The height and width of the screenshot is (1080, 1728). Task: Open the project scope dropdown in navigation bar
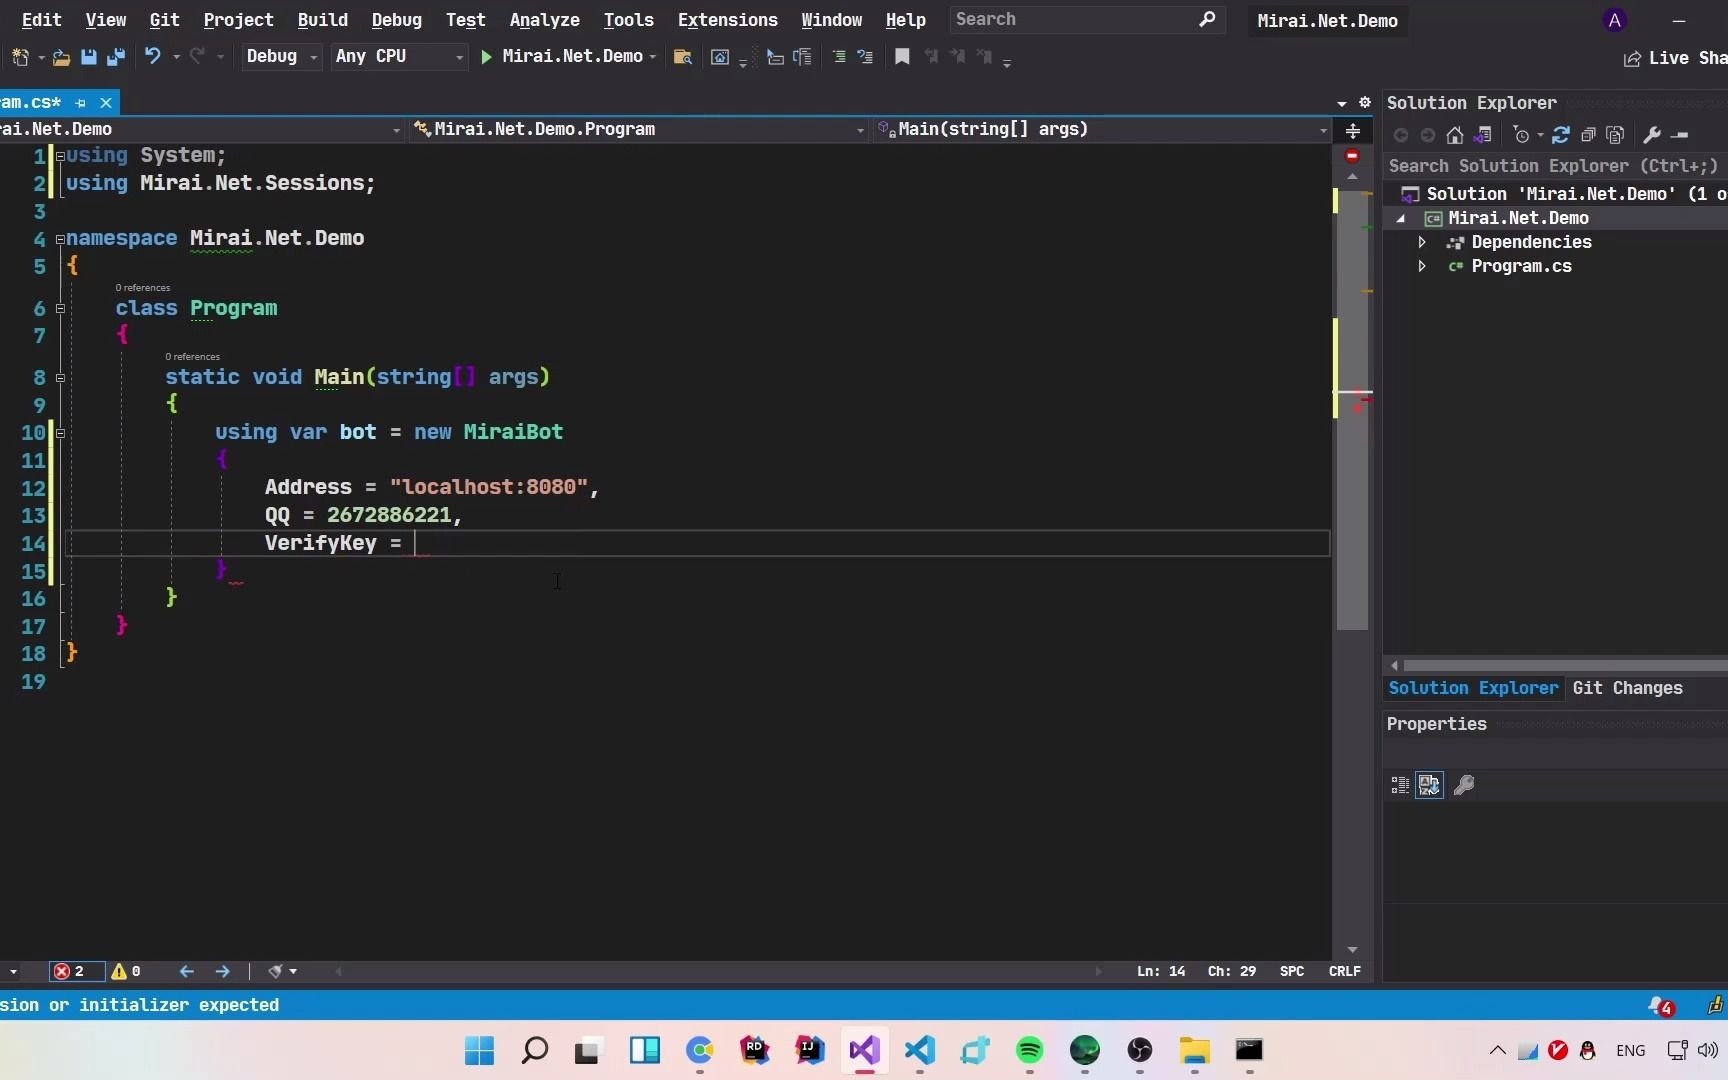[201, 129]
